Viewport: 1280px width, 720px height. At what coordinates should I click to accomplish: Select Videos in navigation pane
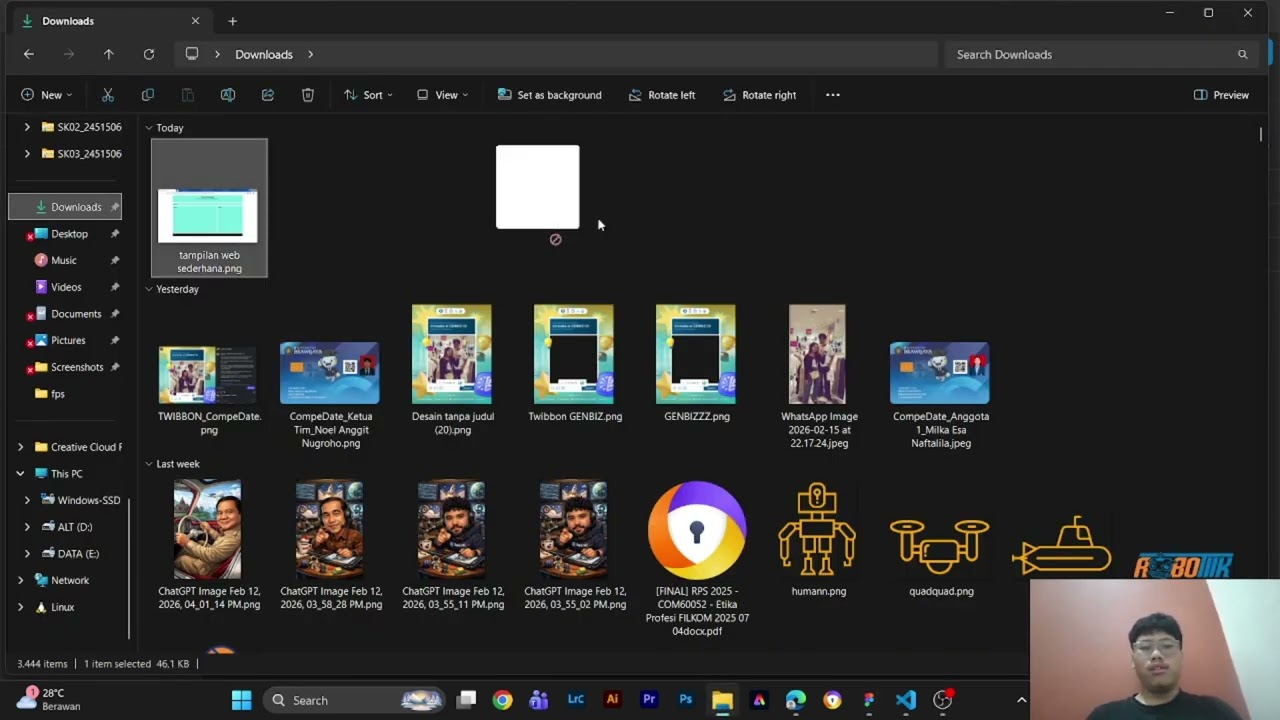pos(66,287)
